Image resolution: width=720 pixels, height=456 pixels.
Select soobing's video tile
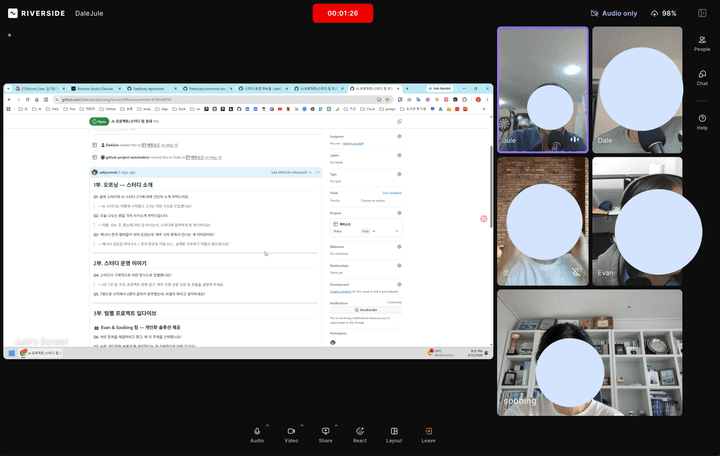tap(590, 353)
